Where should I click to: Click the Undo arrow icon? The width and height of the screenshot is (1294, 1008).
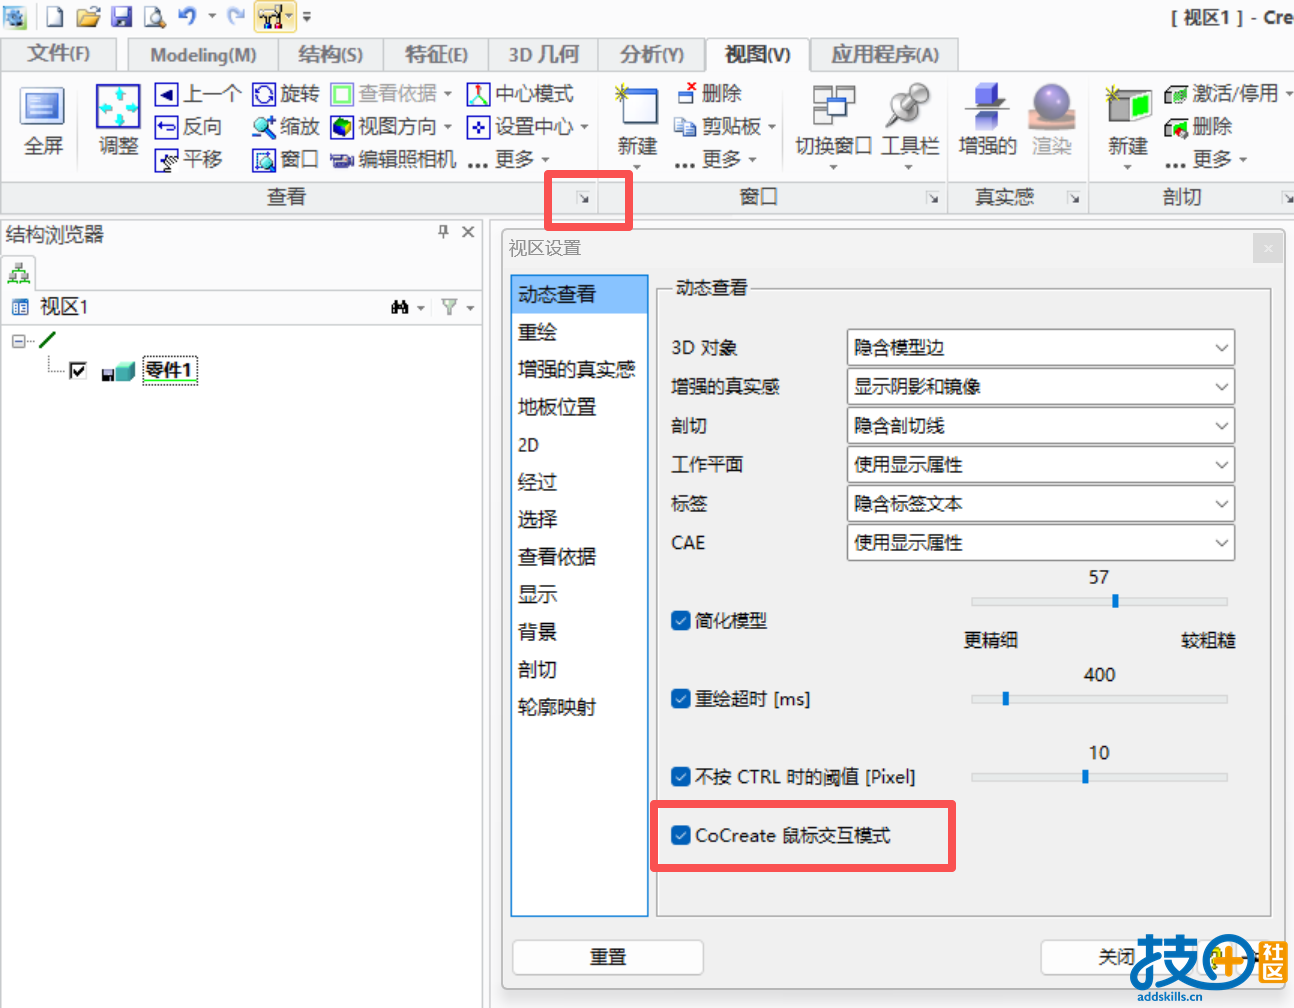coord(187,16)
